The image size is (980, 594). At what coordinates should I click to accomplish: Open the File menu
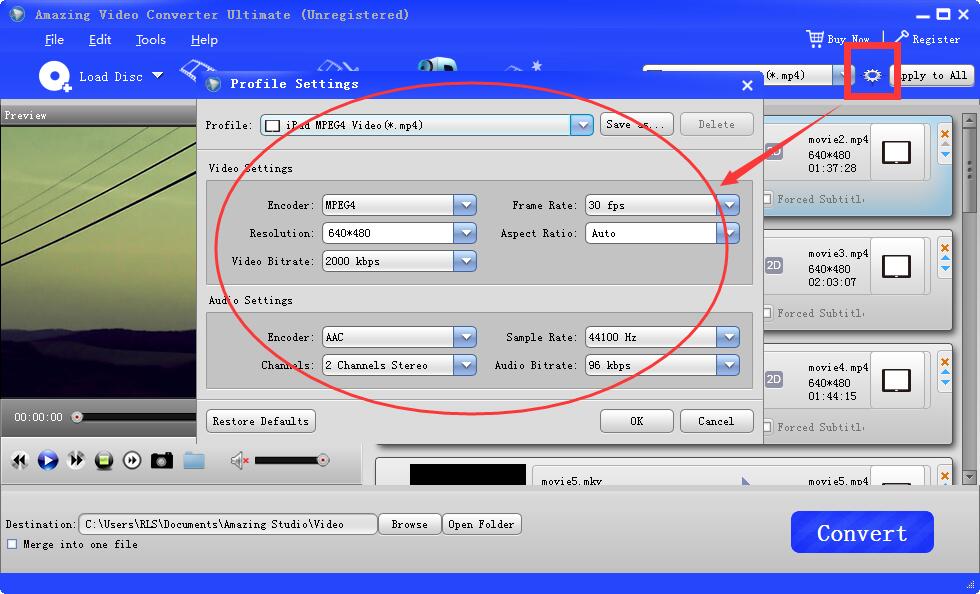click(54, 40)
